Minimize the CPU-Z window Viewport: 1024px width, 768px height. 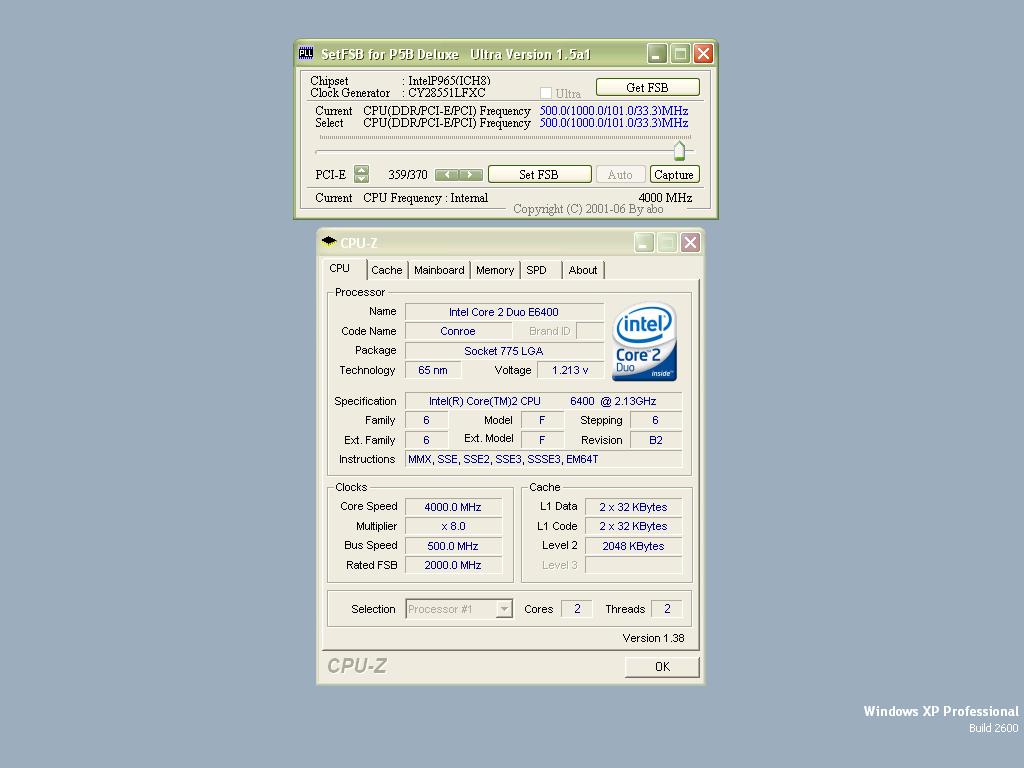[x=644, y=243]
